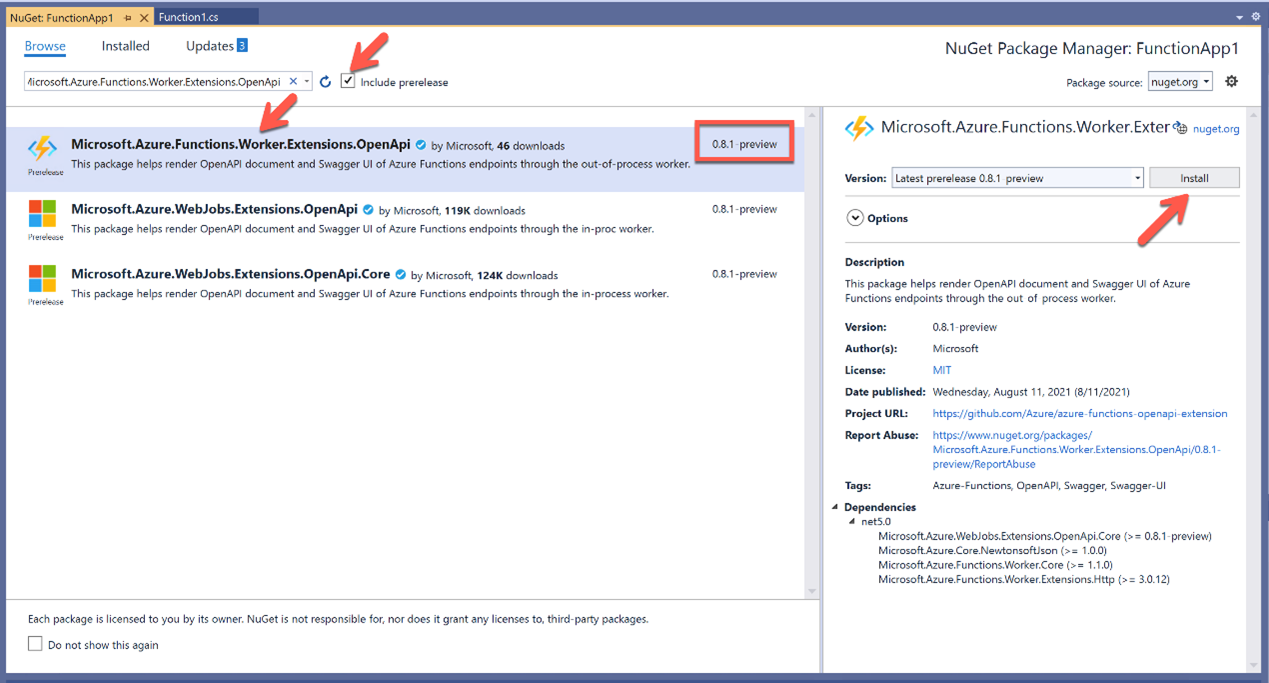Open NuGet settings gear icon
Image resolution: width=1269 pixels, height=683 pixels.
1231,82
